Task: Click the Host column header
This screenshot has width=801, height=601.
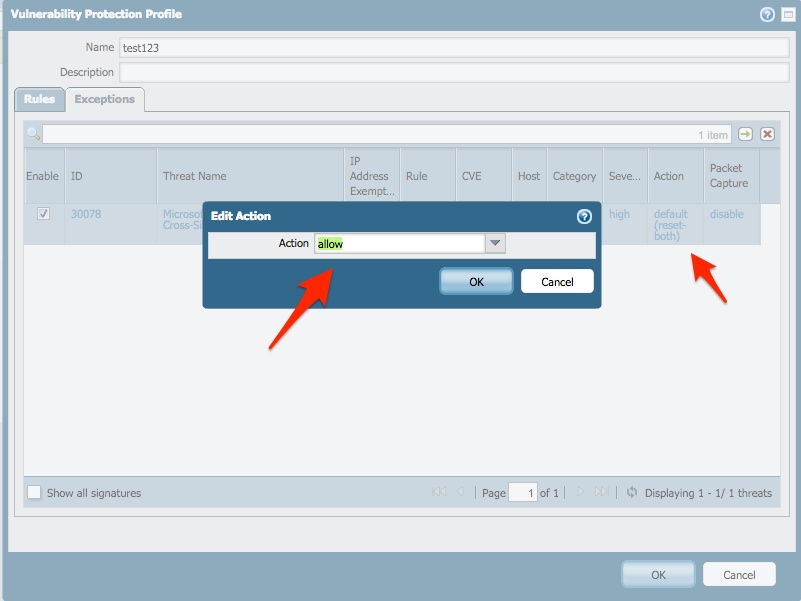Action: click(x=529, y=176)
